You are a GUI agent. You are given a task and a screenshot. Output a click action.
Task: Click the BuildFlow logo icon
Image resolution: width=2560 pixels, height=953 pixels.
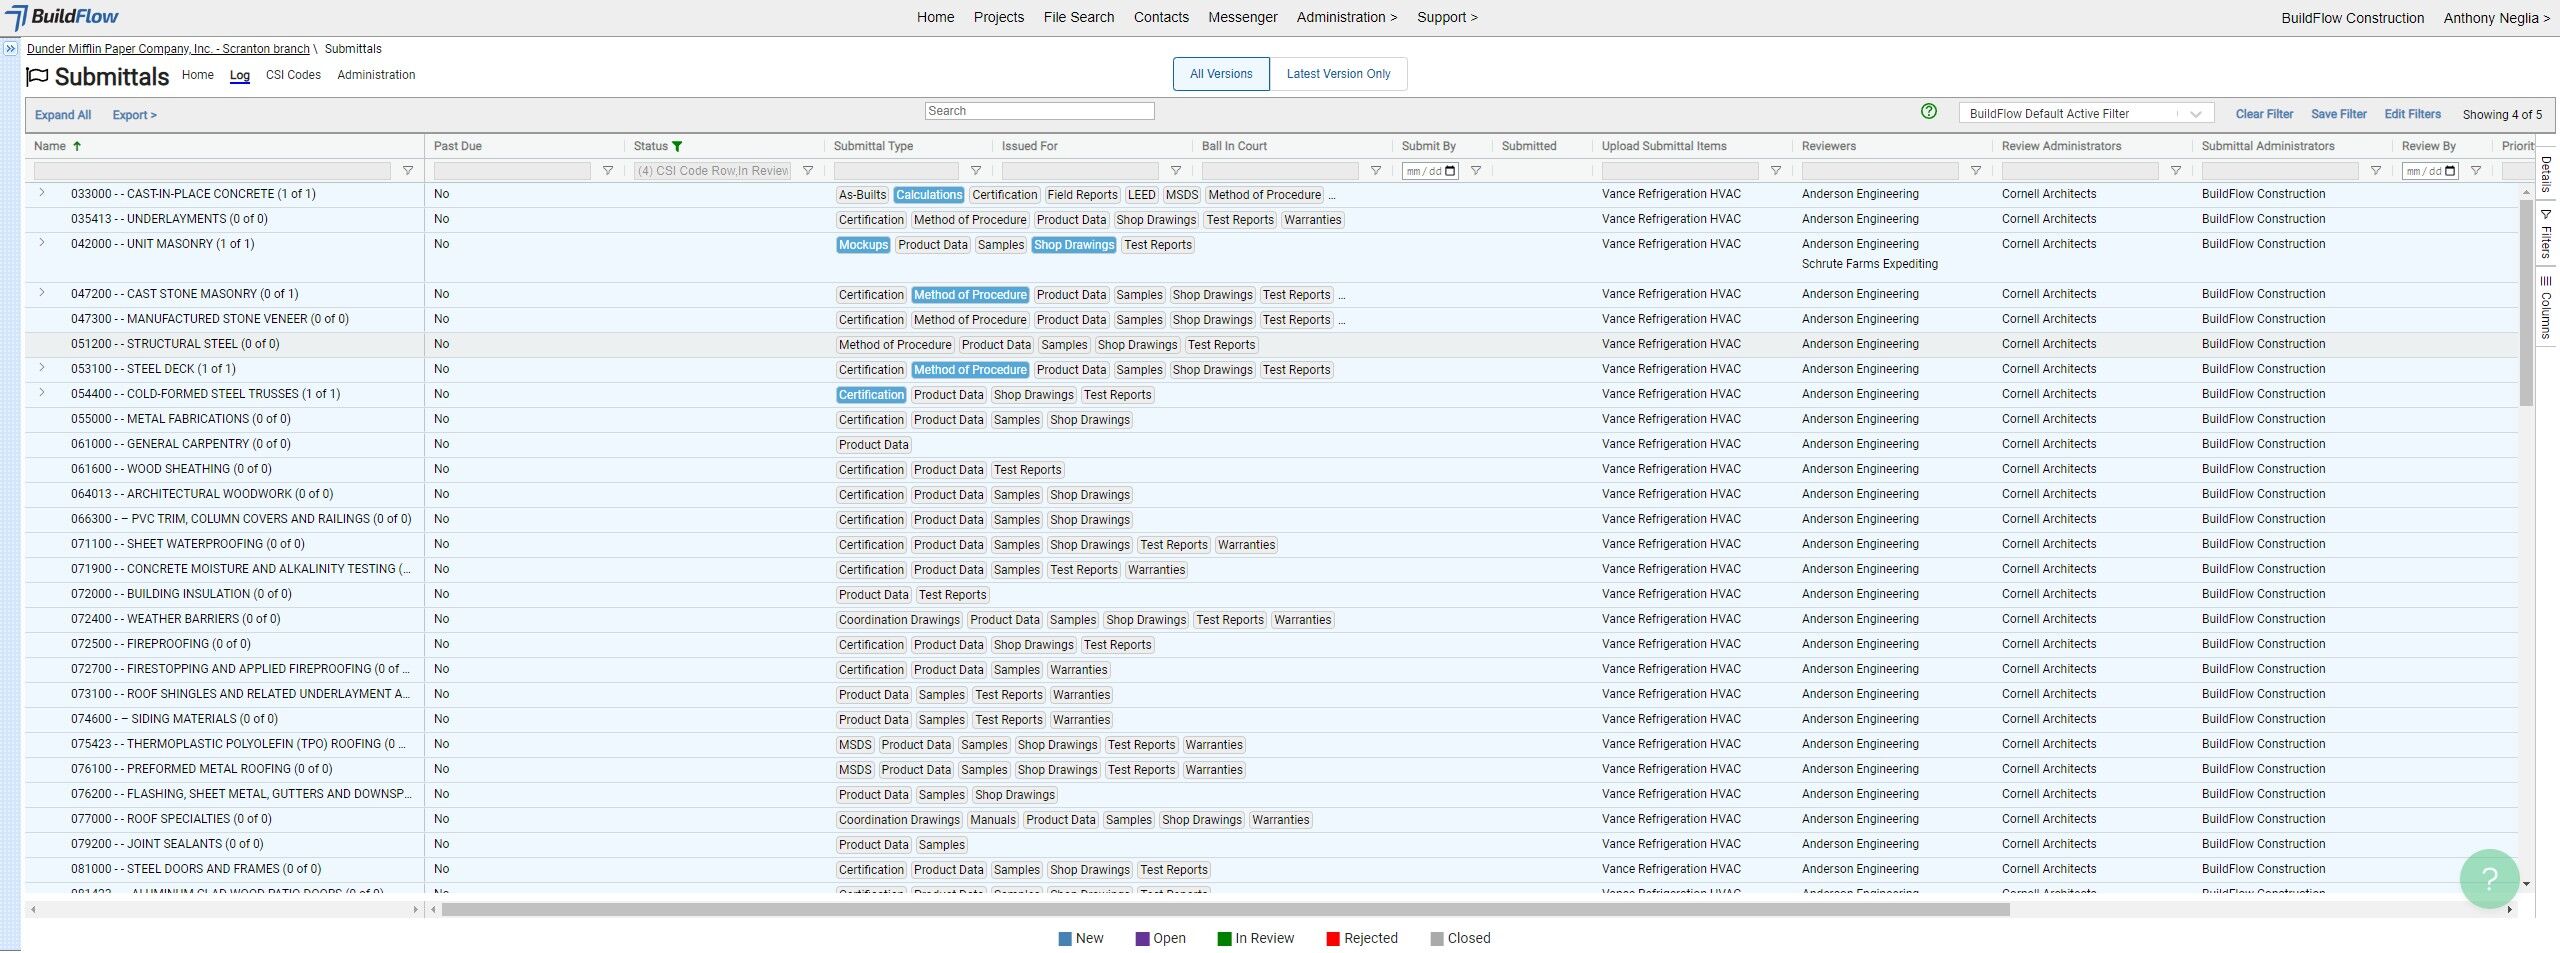(16, 18)
